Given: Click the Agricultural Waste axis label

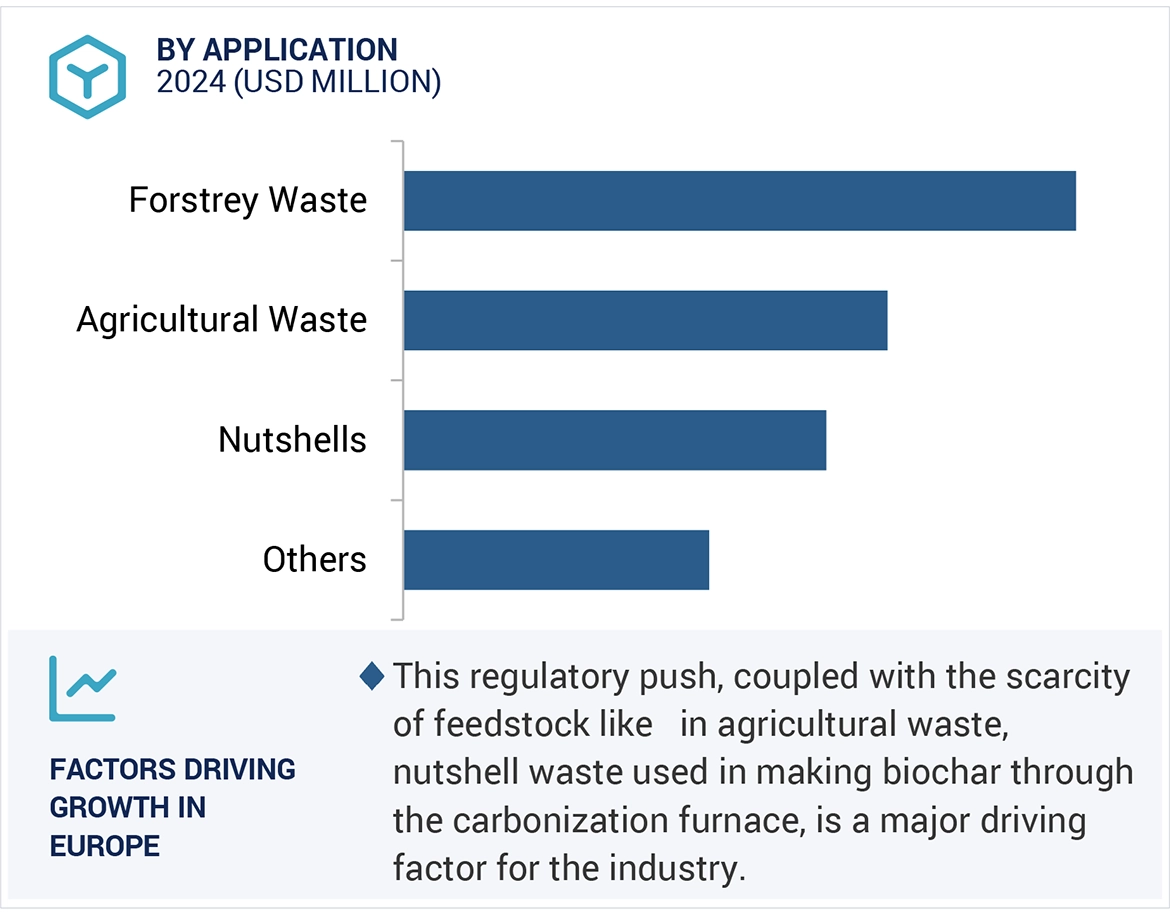Looking at the screenshot, I should click(x=222, y=320).
